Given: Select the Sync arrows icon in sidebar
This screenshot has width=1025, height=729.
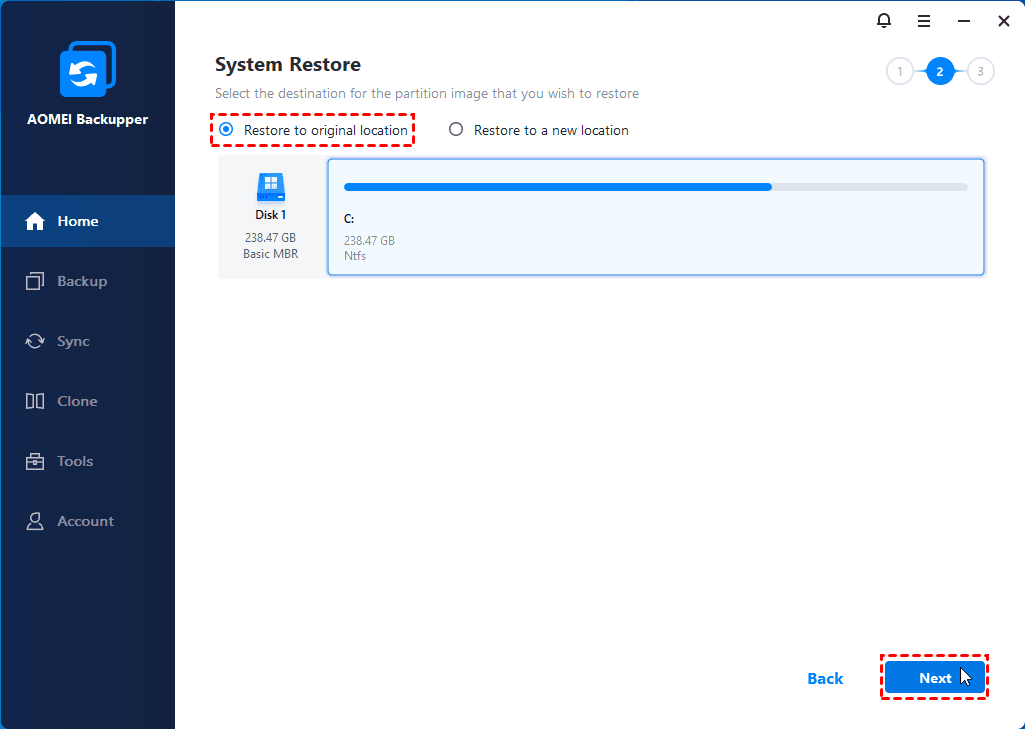Looking at the screenshot, I should (35, 341).
